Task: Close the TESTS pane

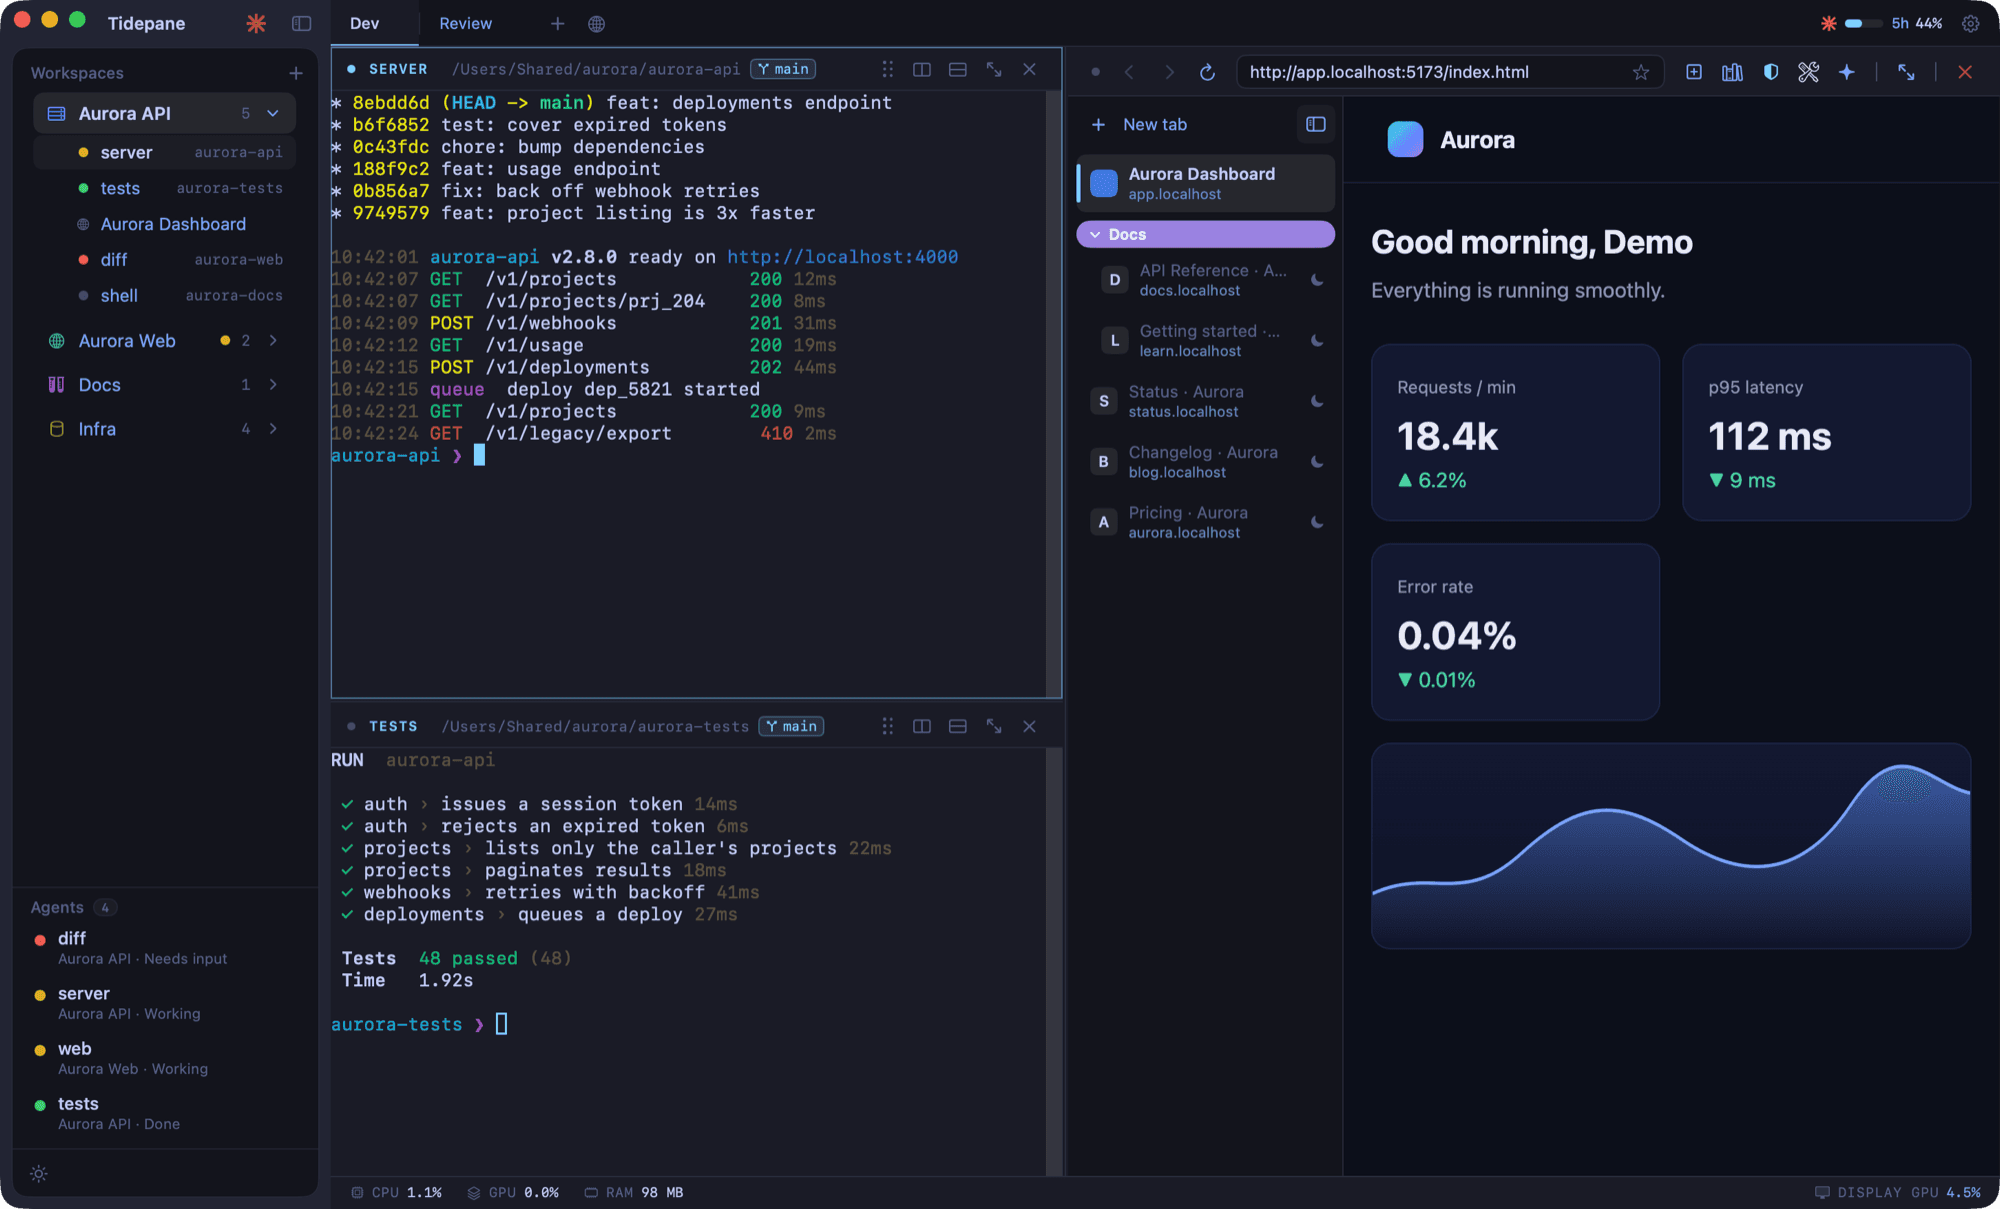Action: pos(1029,726)
